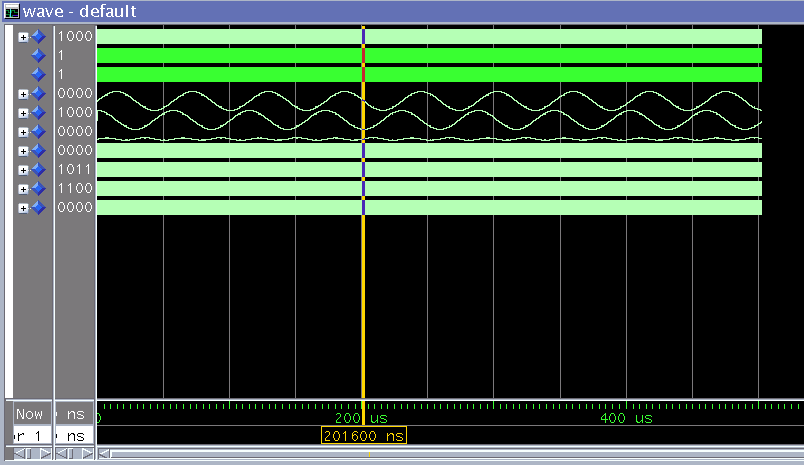Click the 200 us mark on the timeline

pos(361,418)
